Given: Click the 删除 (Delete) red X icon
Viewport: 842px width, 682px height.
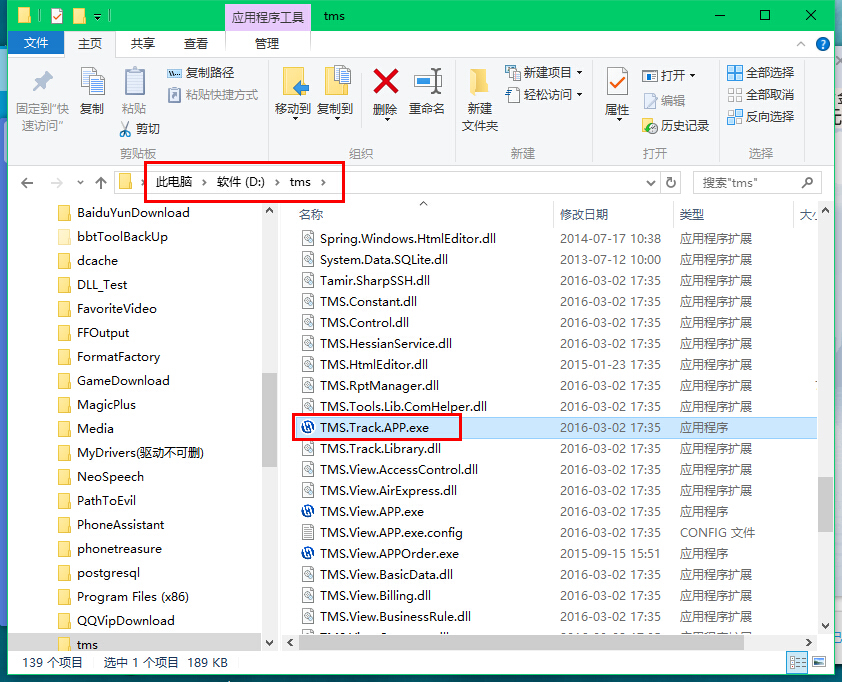Looking at the screenshot, I should pos(385,82).
